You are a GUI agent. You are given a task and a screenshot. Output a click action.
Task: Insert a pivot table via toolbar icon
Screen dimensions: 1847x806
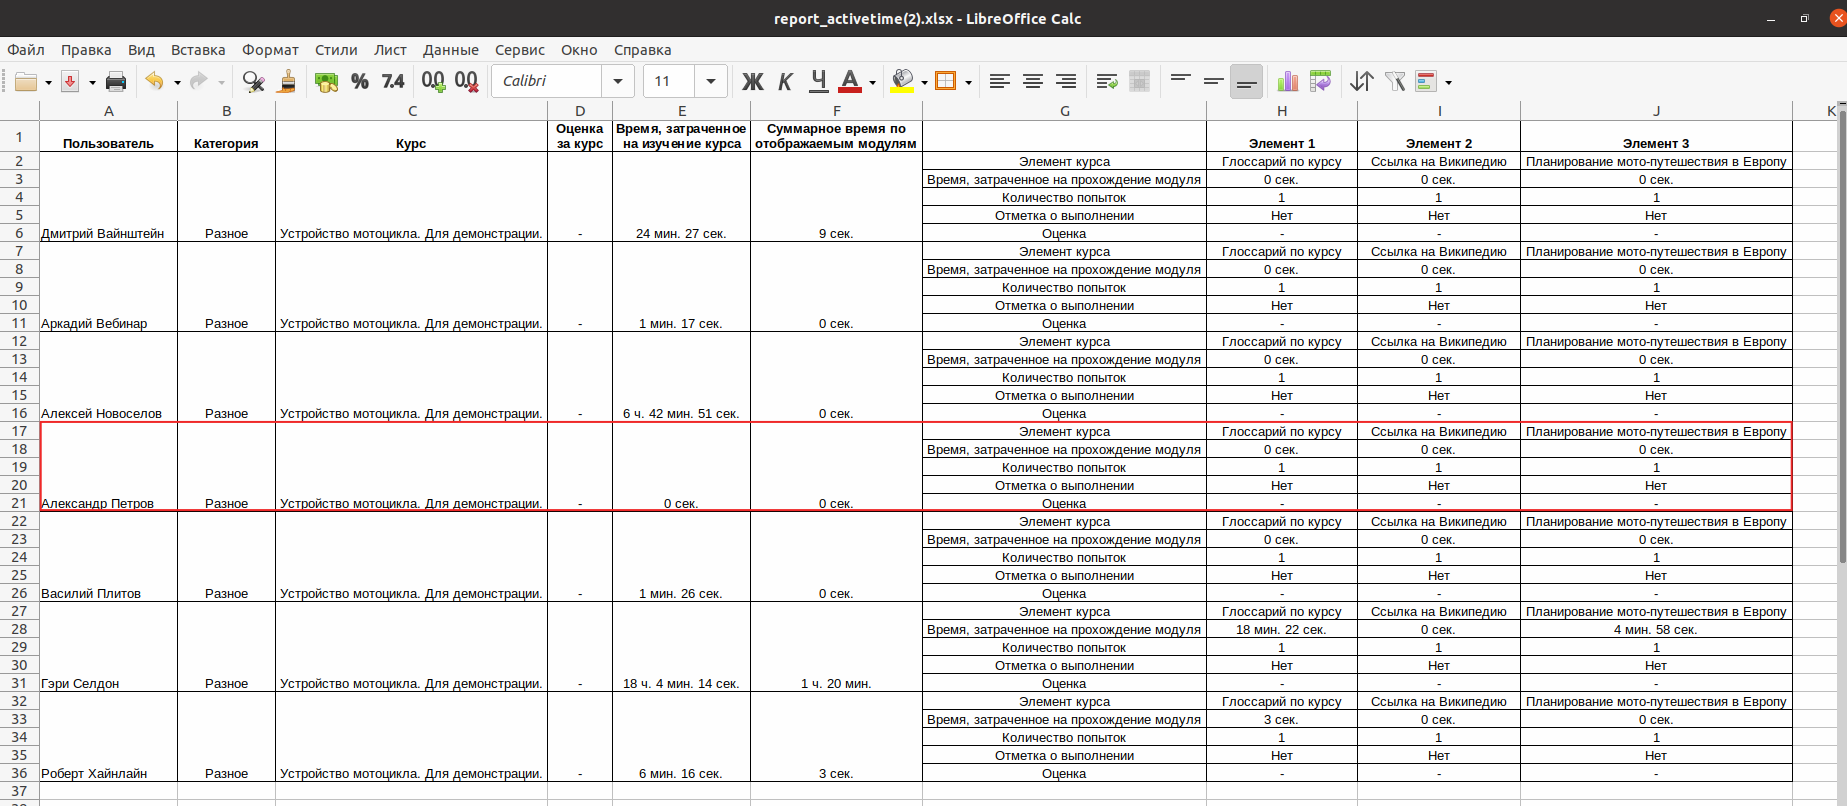coord(1320,81)
